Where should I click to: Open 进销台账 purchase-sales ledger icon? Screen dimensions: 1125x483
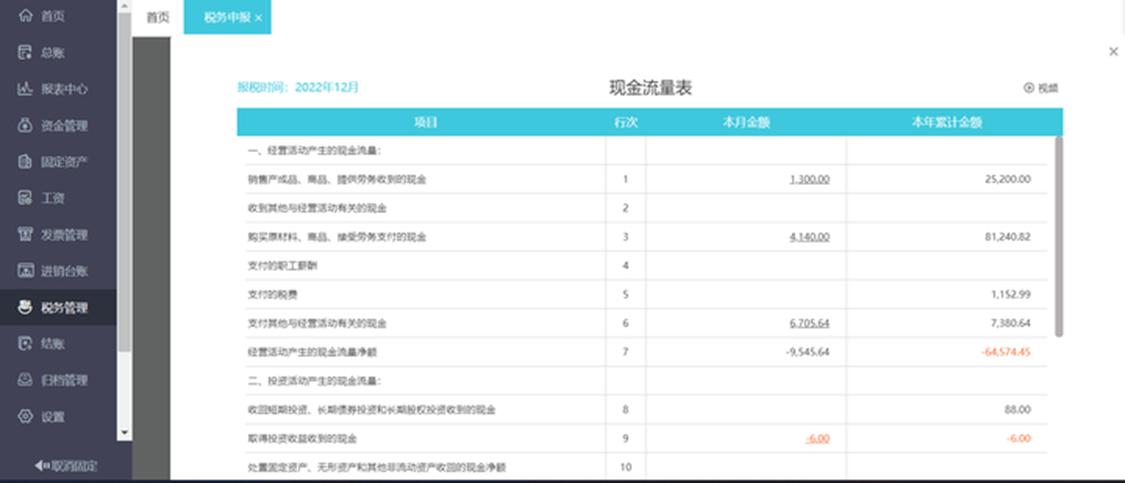pyautogui.click(x=25, y=271)
